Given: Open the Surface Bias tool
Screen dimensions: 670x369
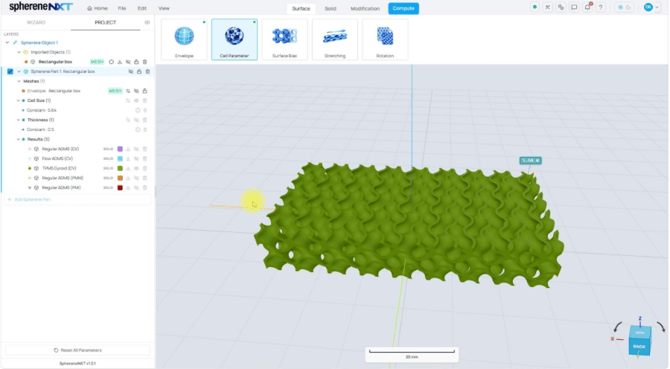Looking at the screenshot, I should coord(285,39).
